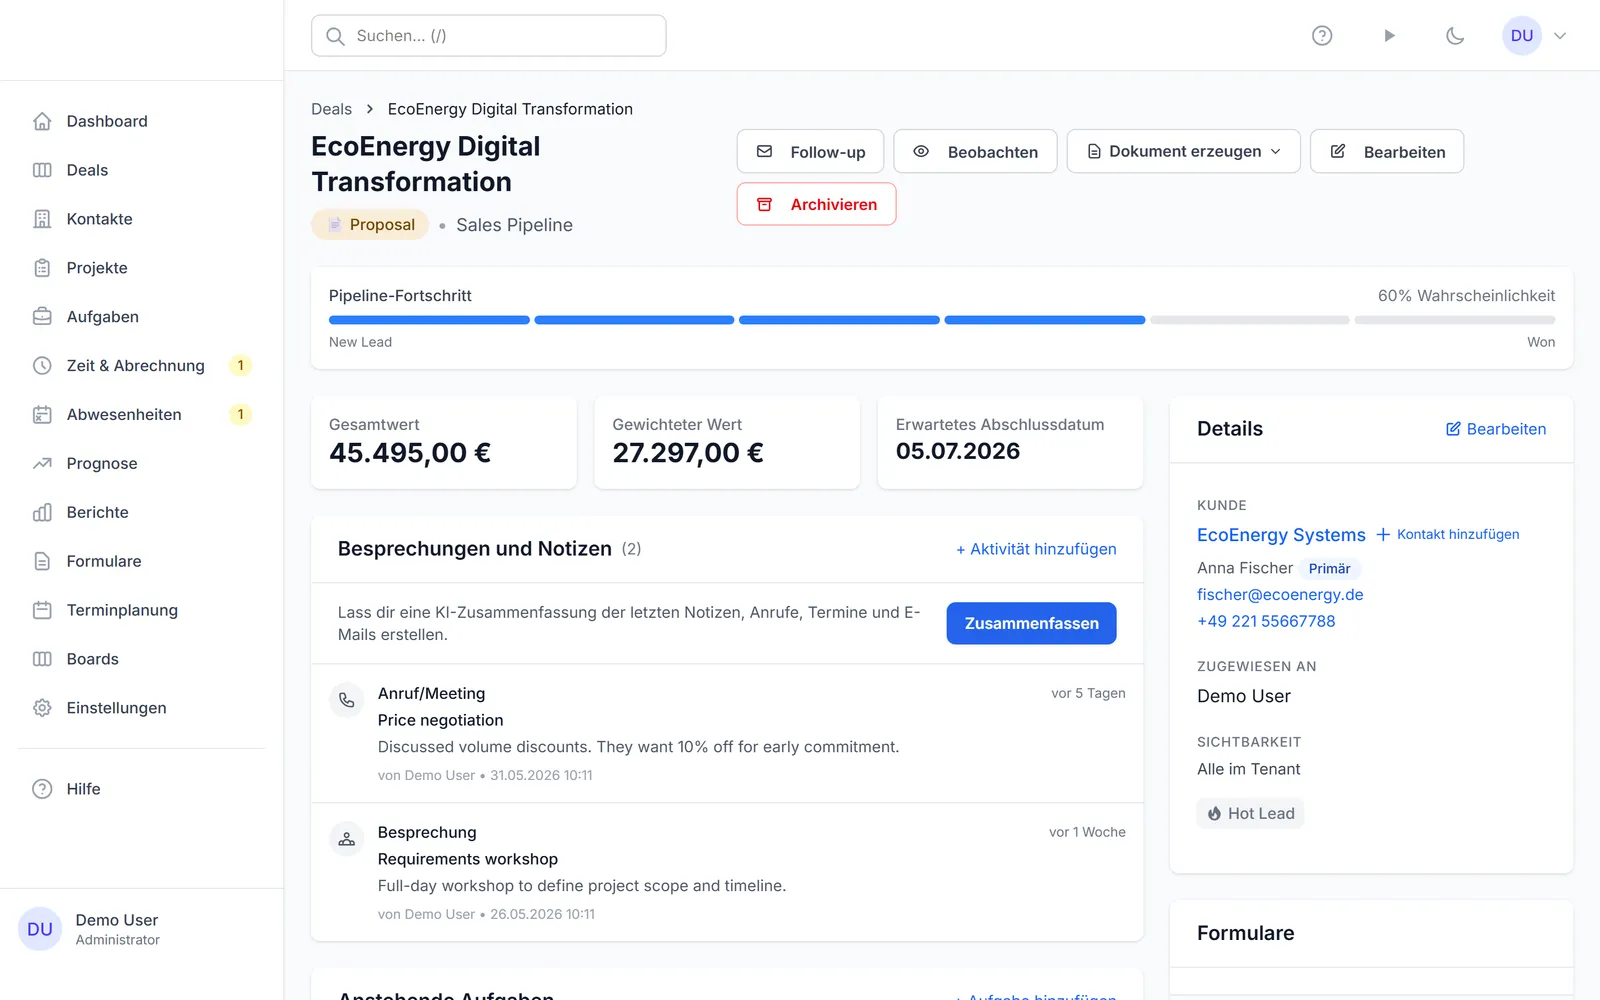Click the Prognose trend icon
Screen dimensions: 1600x1000
pyautogui.click(x=42, y=464)
